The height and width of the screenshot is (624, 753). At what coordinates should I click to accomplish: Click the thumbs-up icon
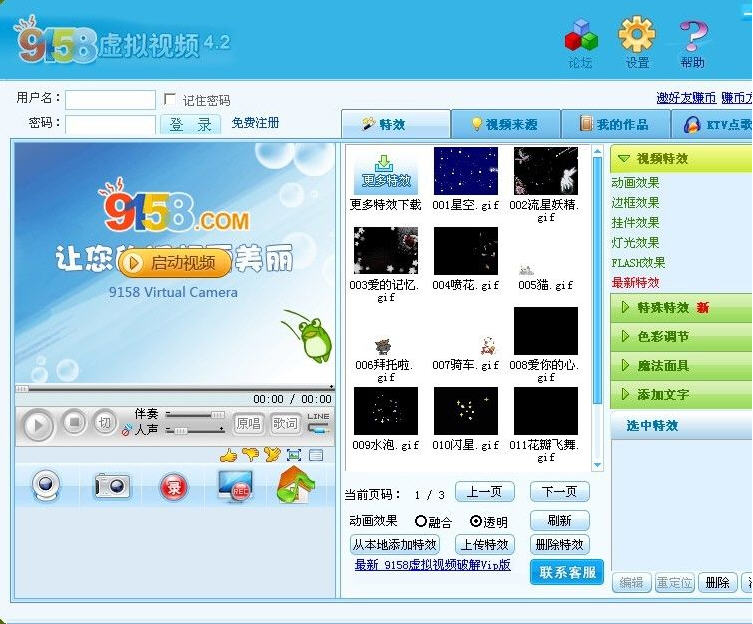coord(228,455)
